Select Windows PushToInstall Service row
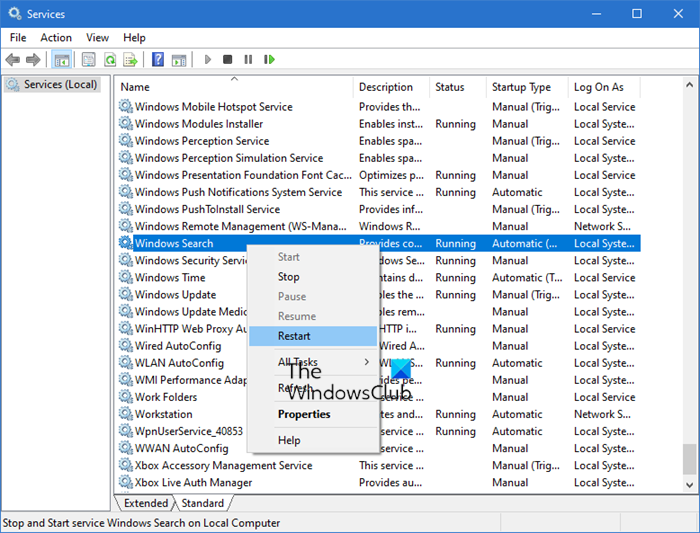 [379, 209]
